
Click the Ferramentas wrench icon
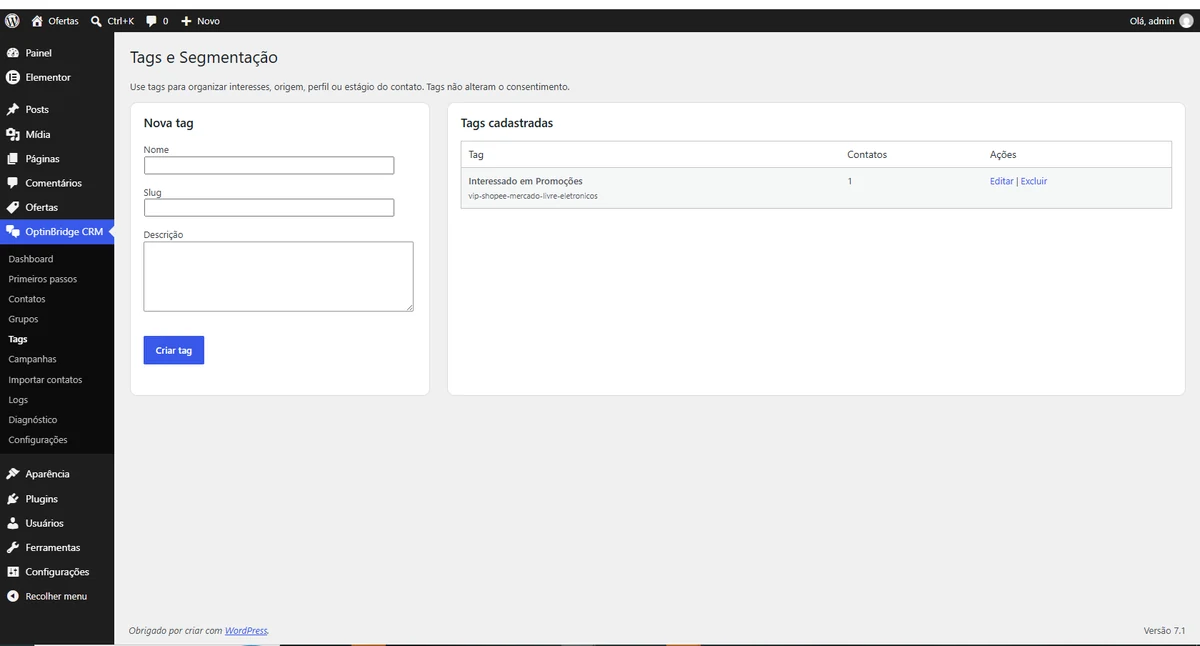coord(13,548)
